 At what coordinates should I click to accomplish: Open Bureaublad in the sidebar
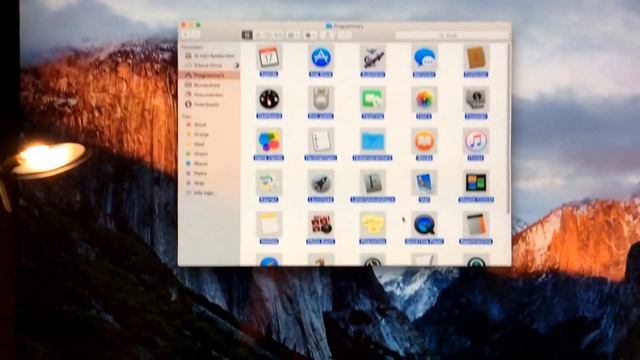tap(210, 85)
